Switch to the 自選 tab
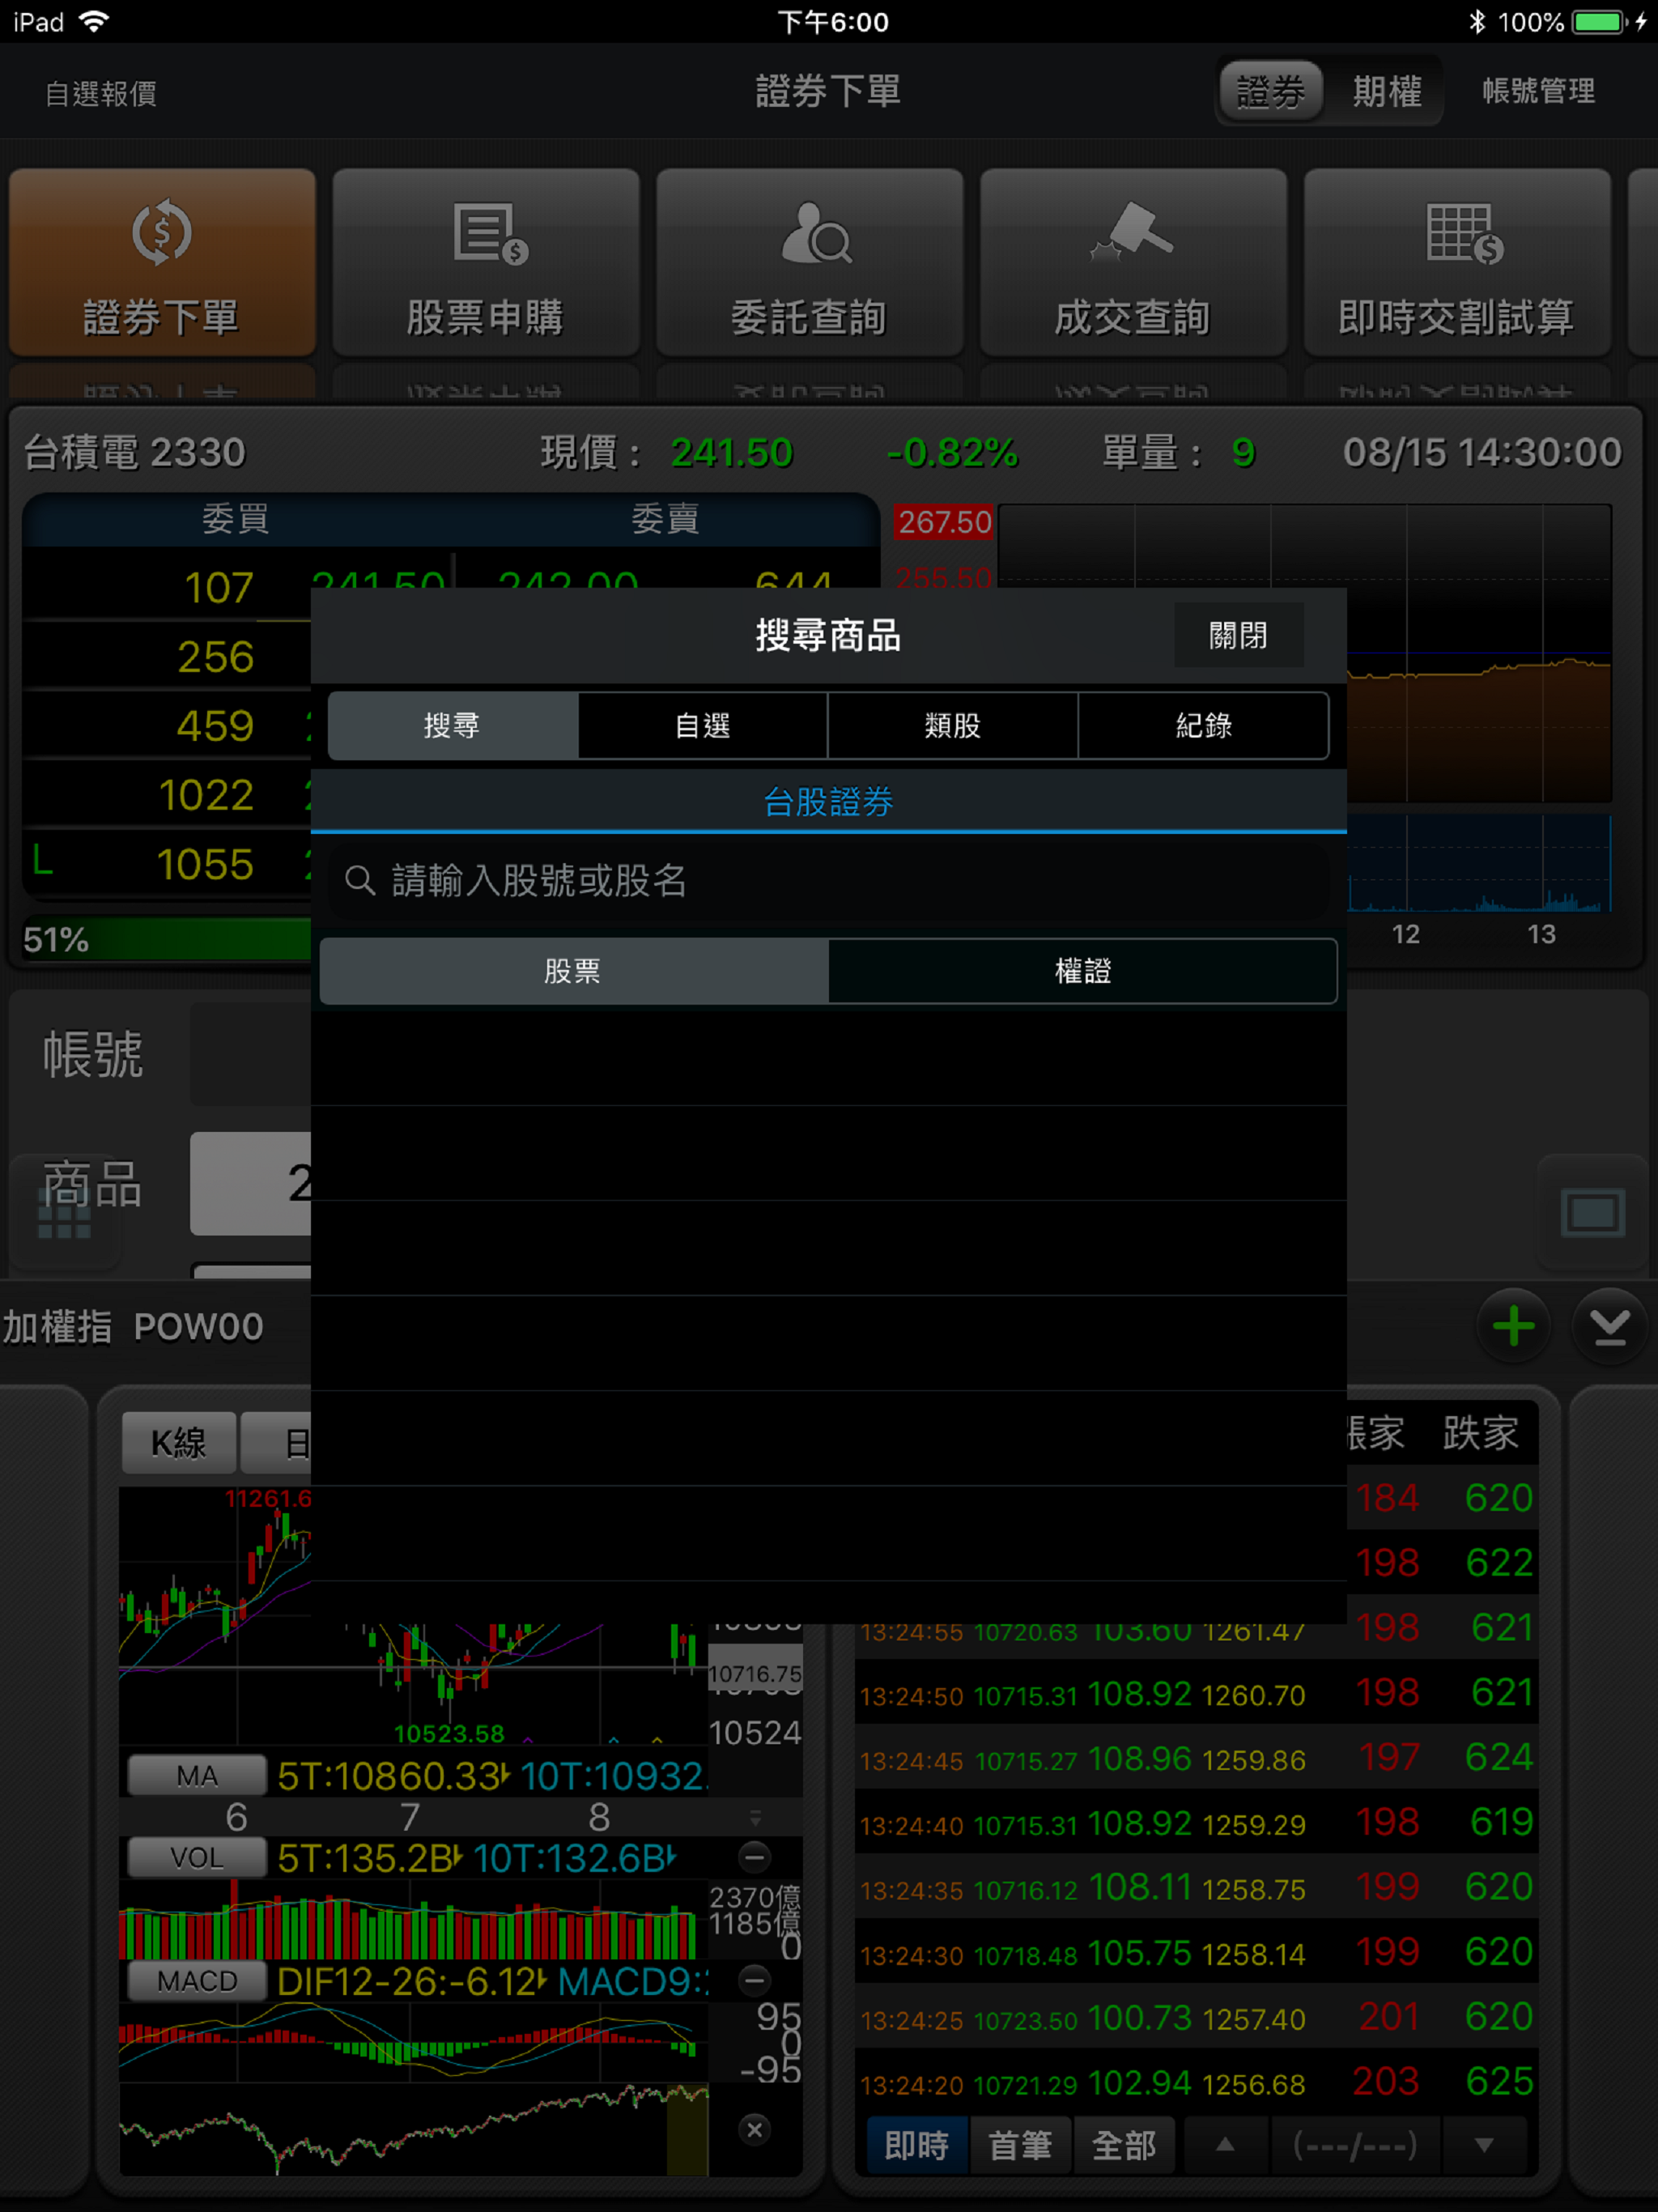1658x2212 pixels. pos(703,725)
